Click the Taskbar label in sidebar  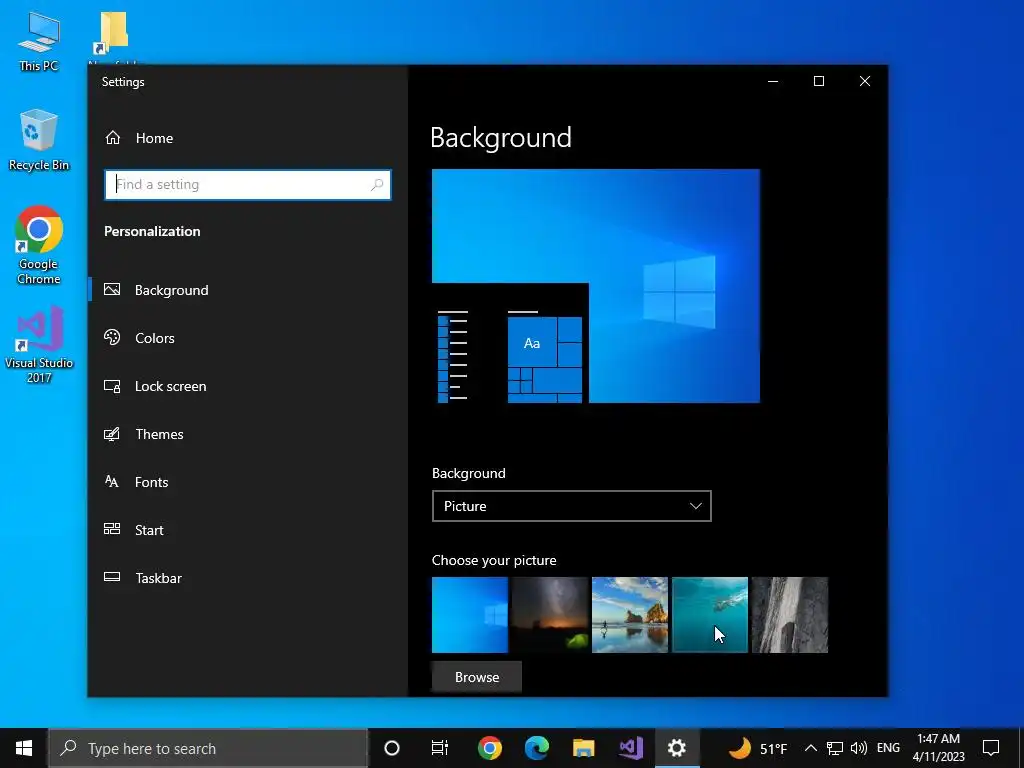coord(159,578)
